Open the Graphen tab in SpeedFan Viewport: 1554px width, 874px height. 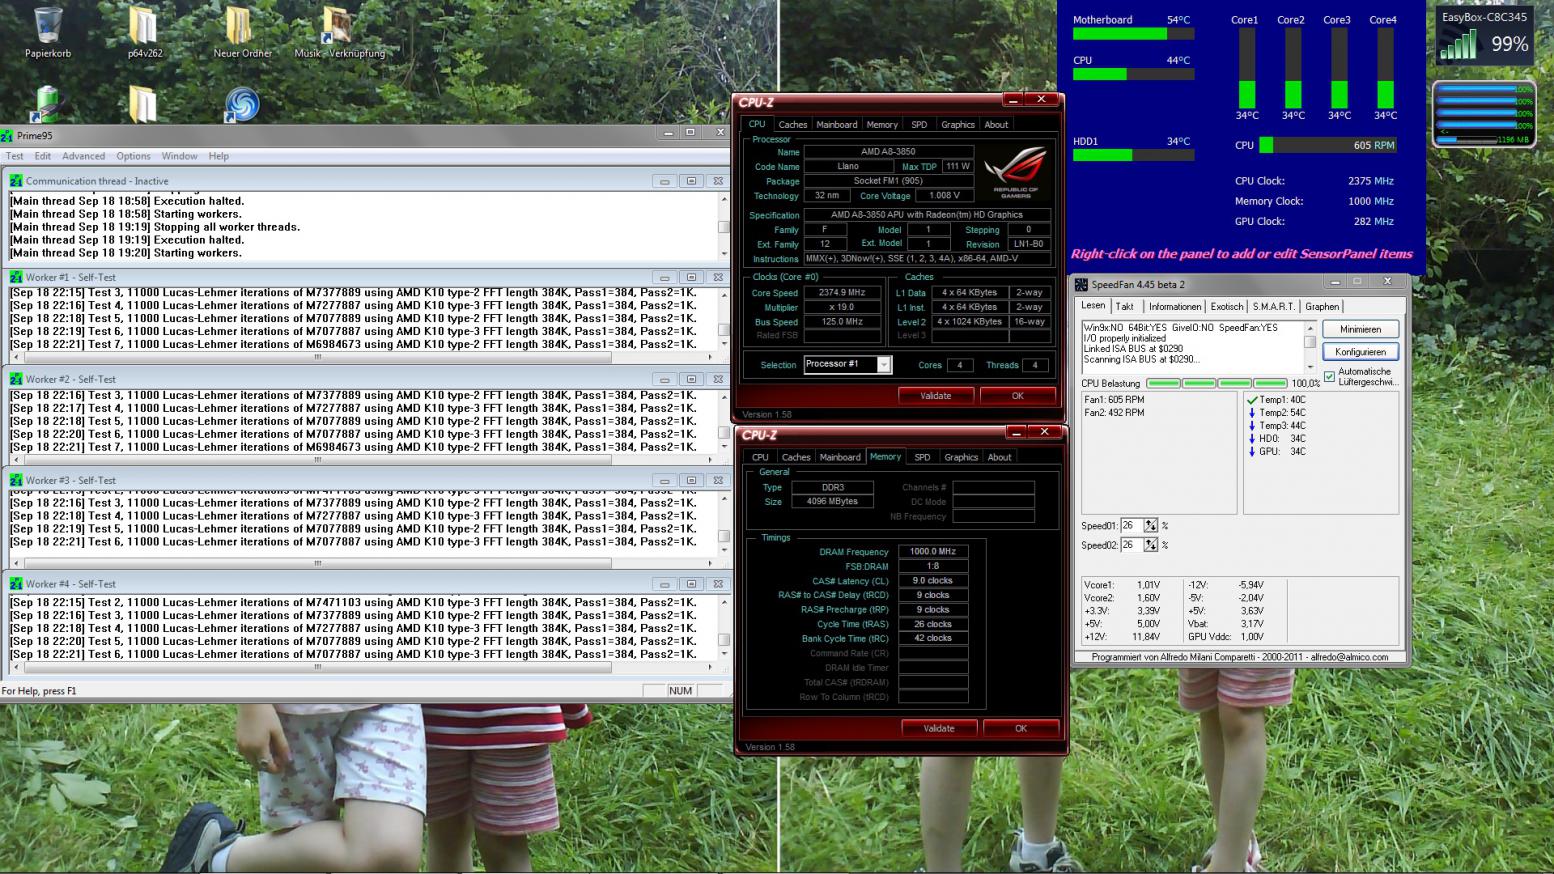[1322, 307]
